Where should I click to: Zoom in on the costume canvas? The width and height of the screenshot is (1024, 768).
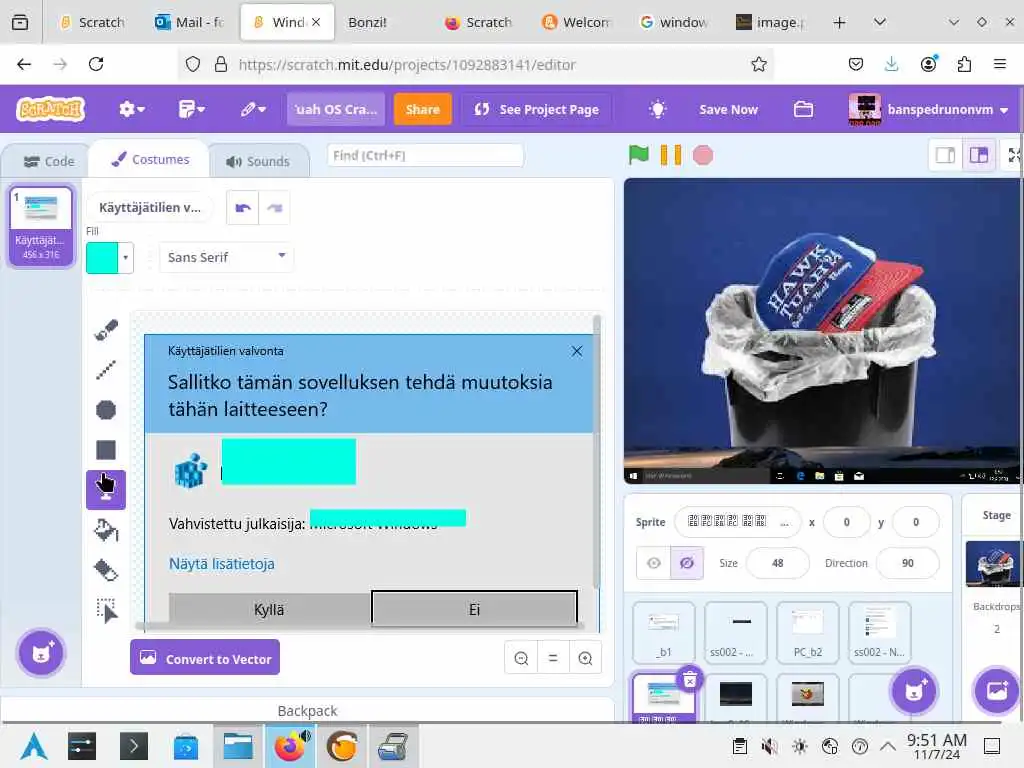tap(585, 658)
